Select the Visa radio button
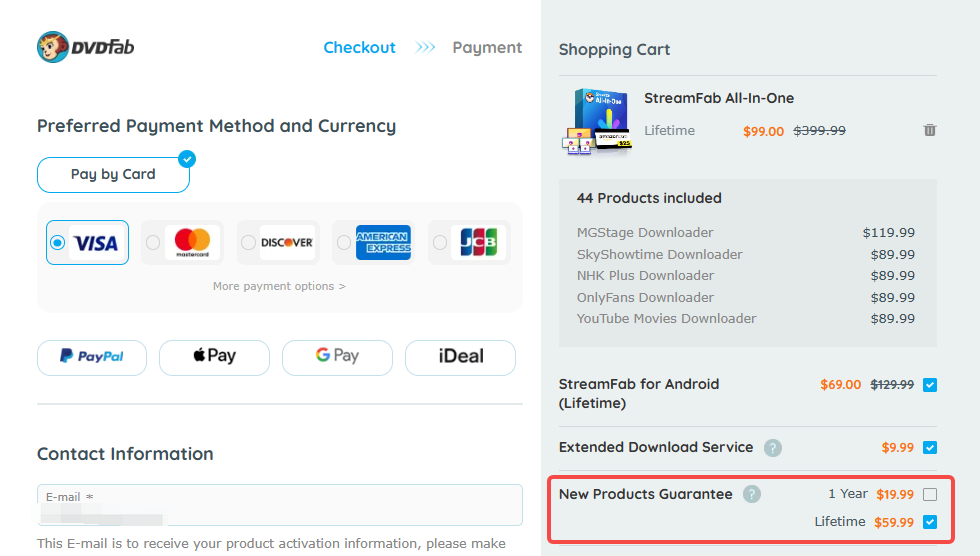 point(57,242)
